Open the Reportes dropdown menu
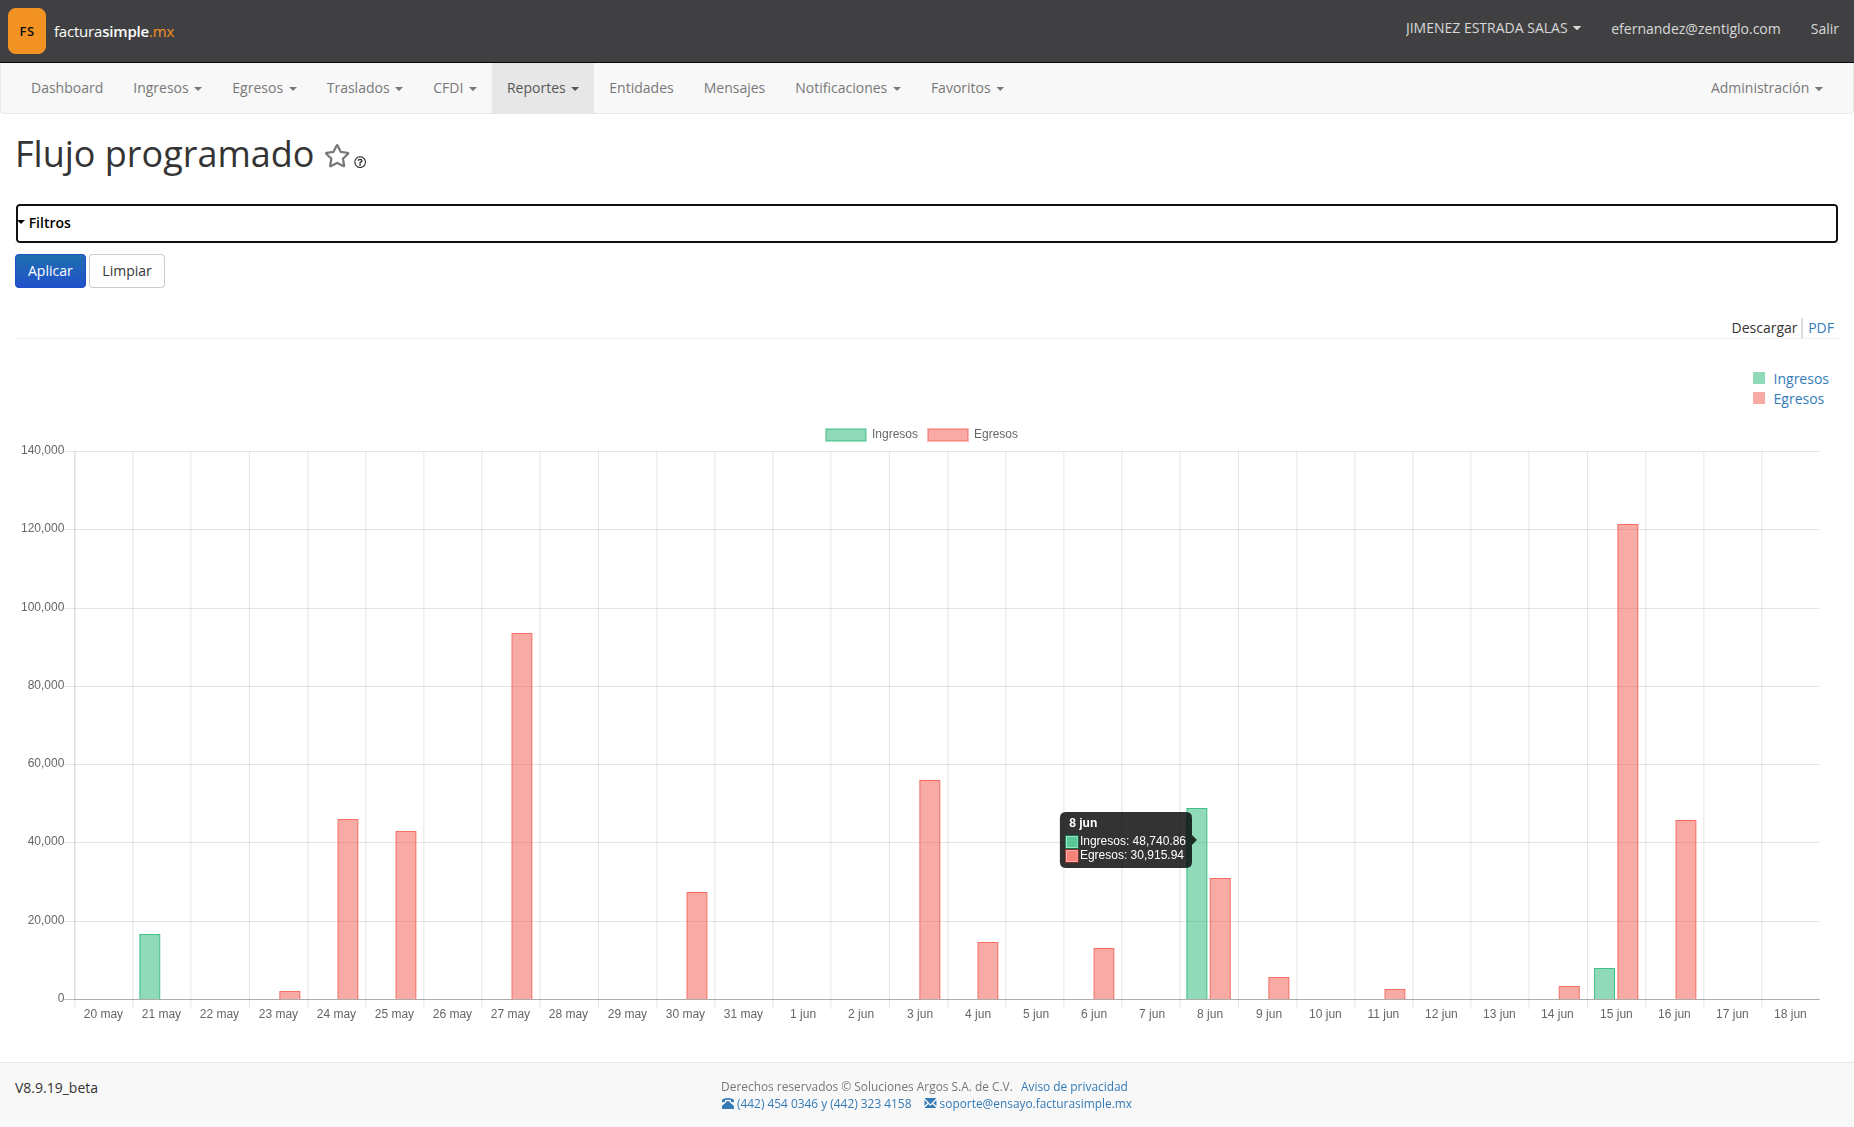The width and height of the screenshot is (1854, 1127). tap(543, 88)
